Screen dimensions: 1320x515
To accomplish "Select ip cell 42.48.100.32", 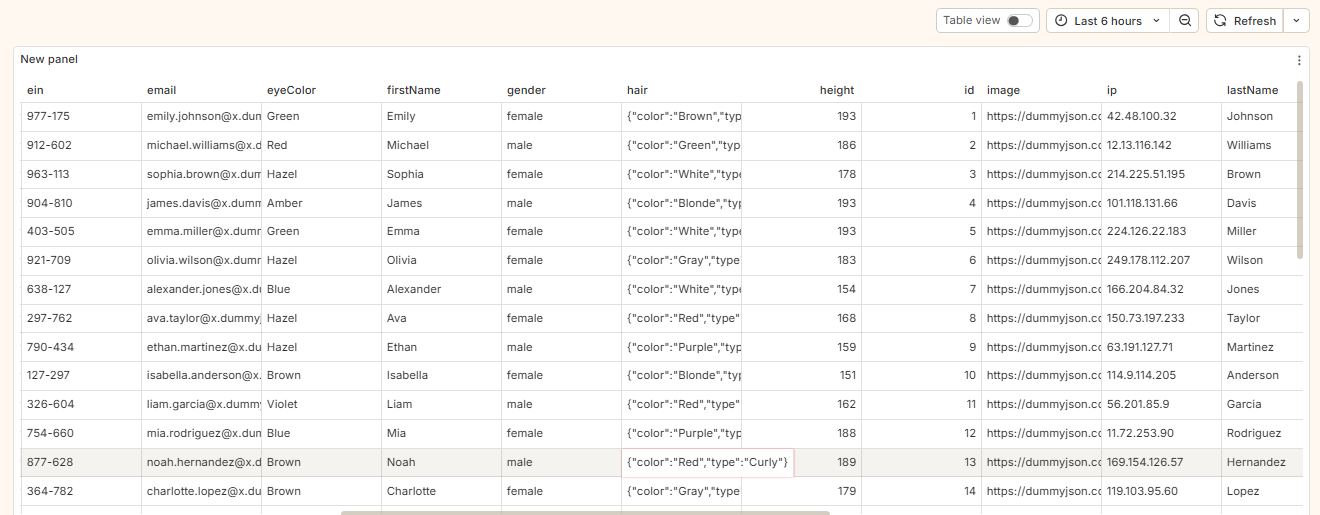I will (1161, 117).
